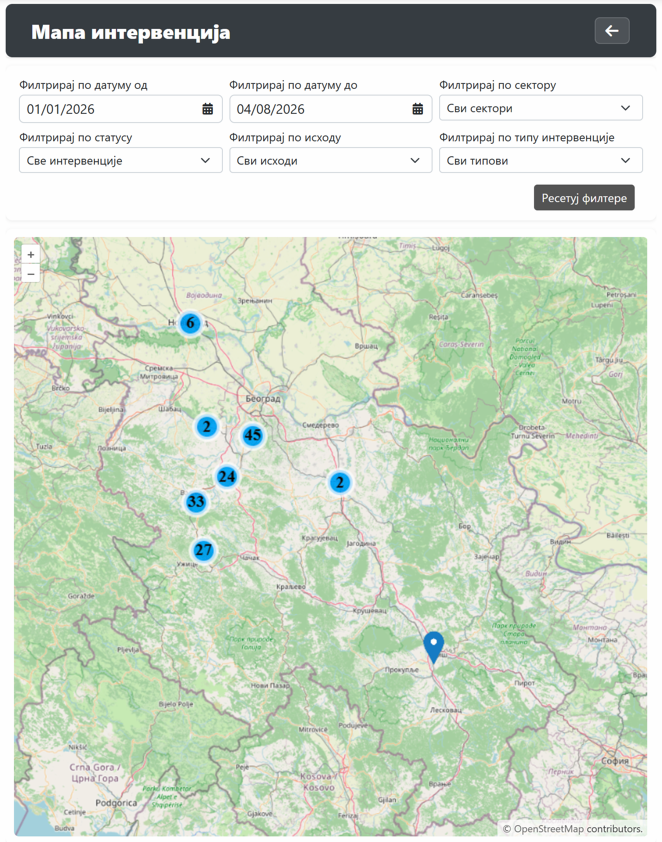Expand the Сви сектори dropdown
662x842 pixels.
click(541, 108)
